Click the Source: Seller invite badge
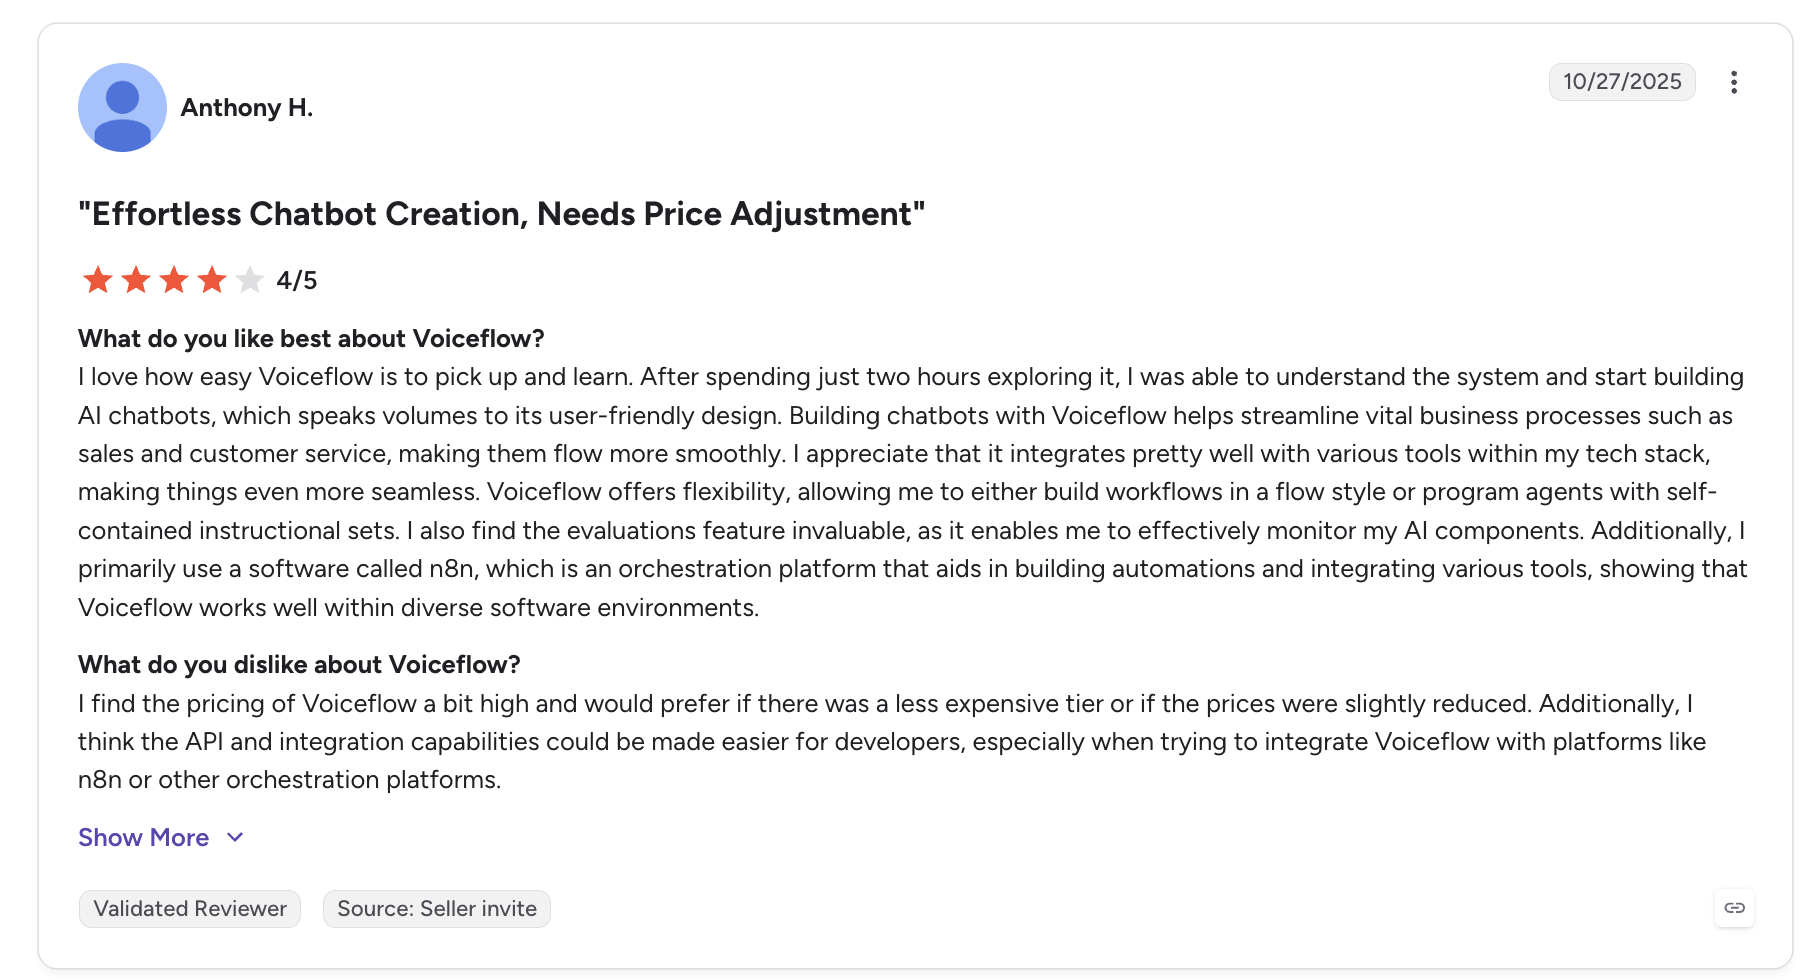This screenshot has height=980, width=1814. 437,909
